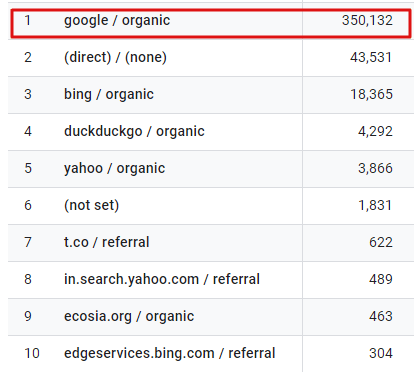Click the (direct) / (none) source label

[x=115, y=57]
